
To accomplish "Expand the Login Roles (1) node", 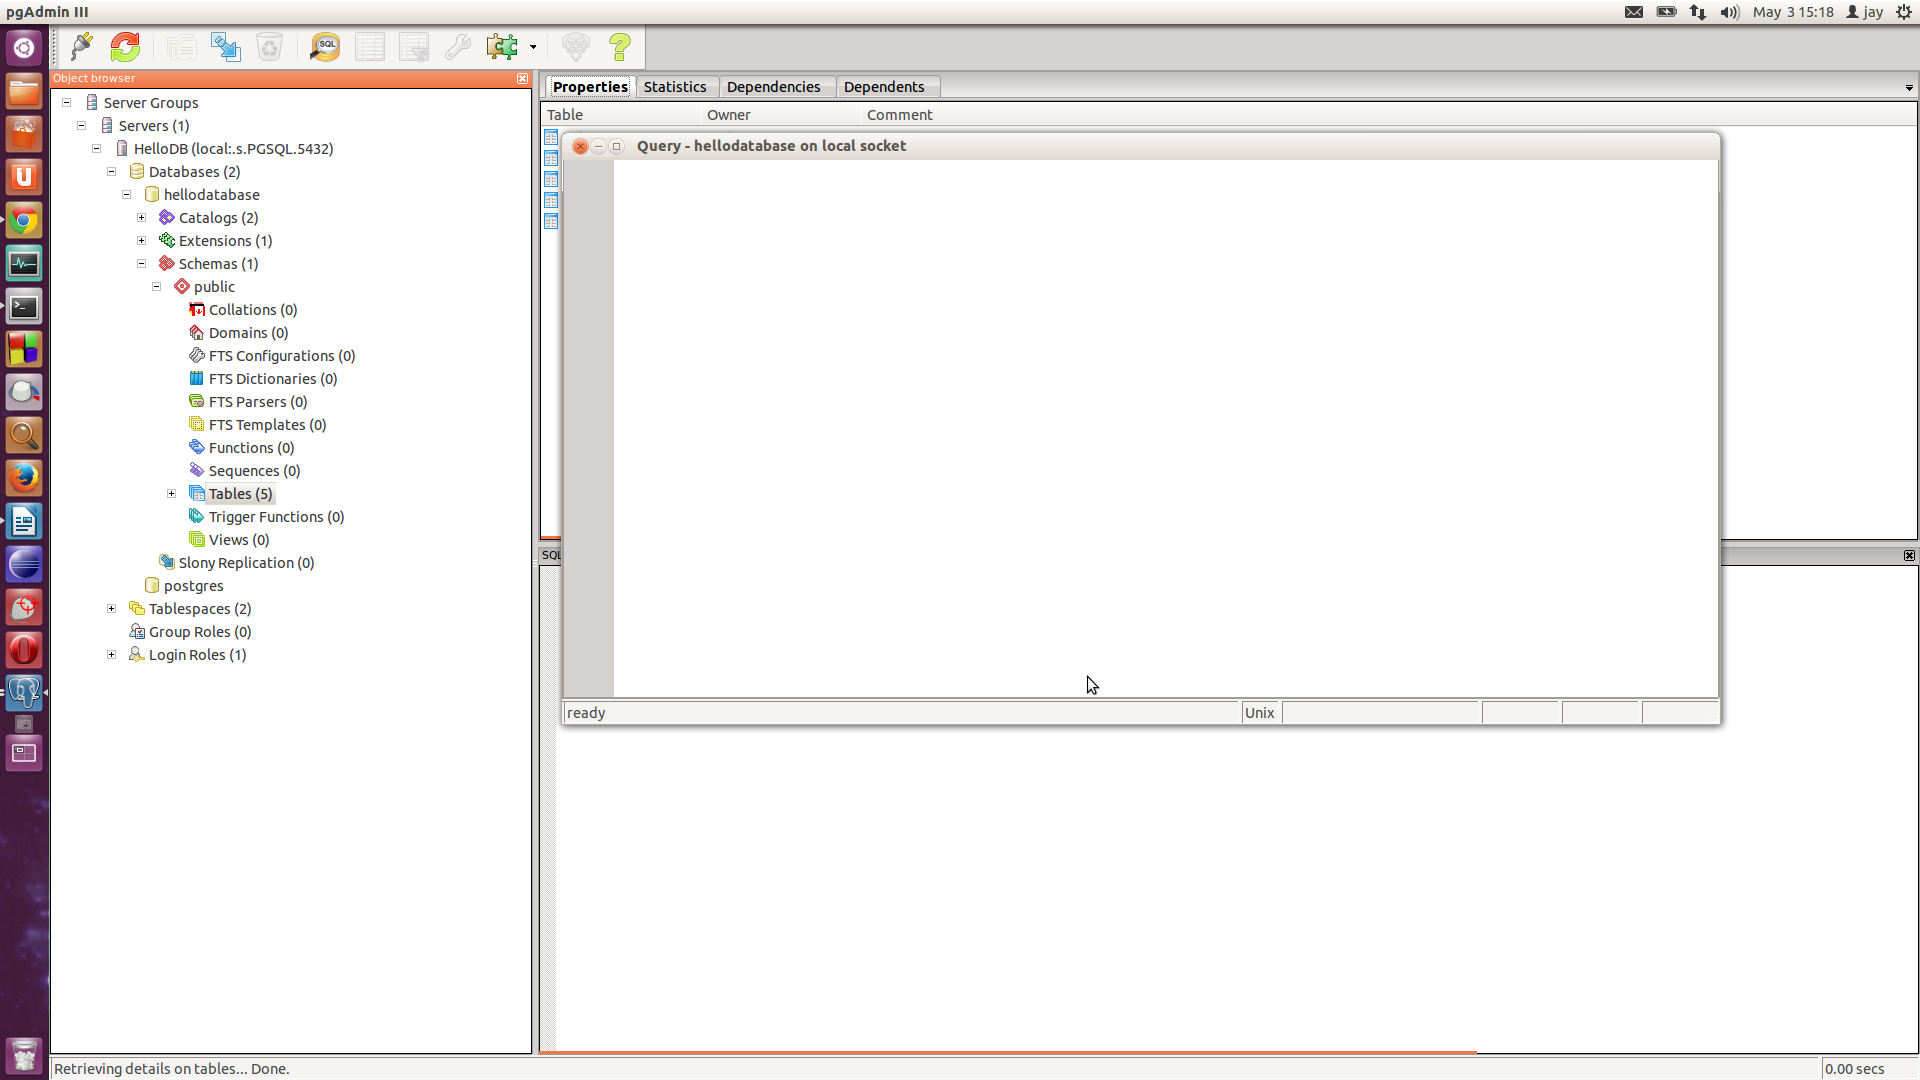I will [x=112, y=655].
